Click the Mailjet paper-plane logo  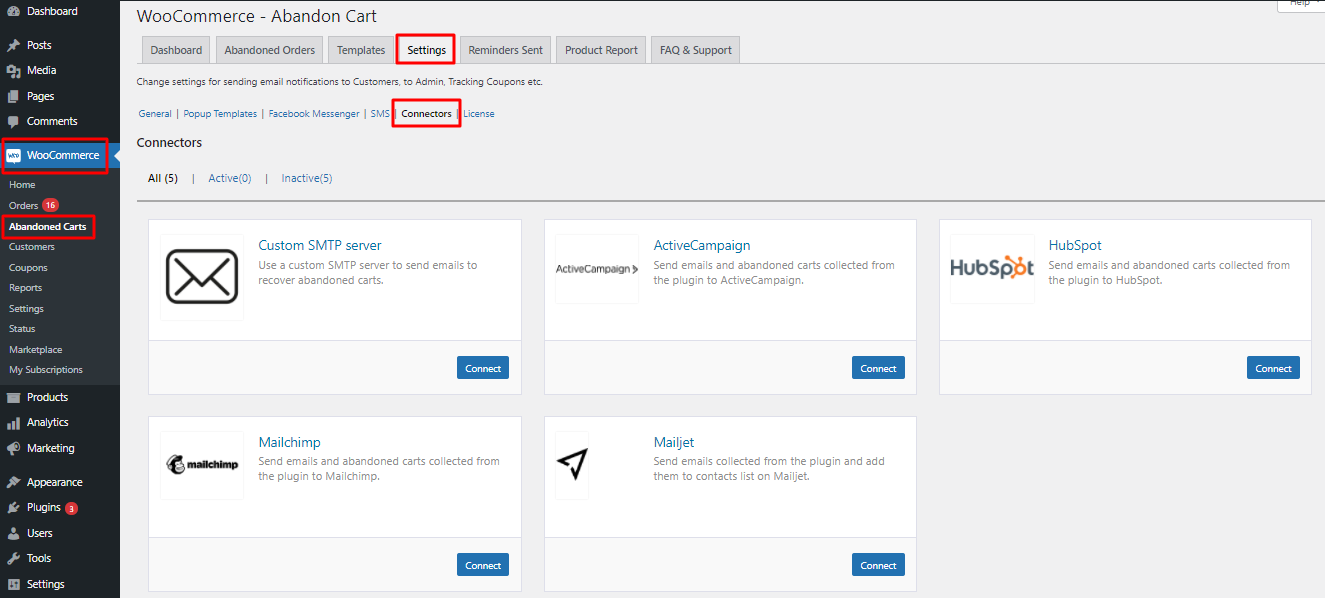pyautogui.click(x=572, y=465)
